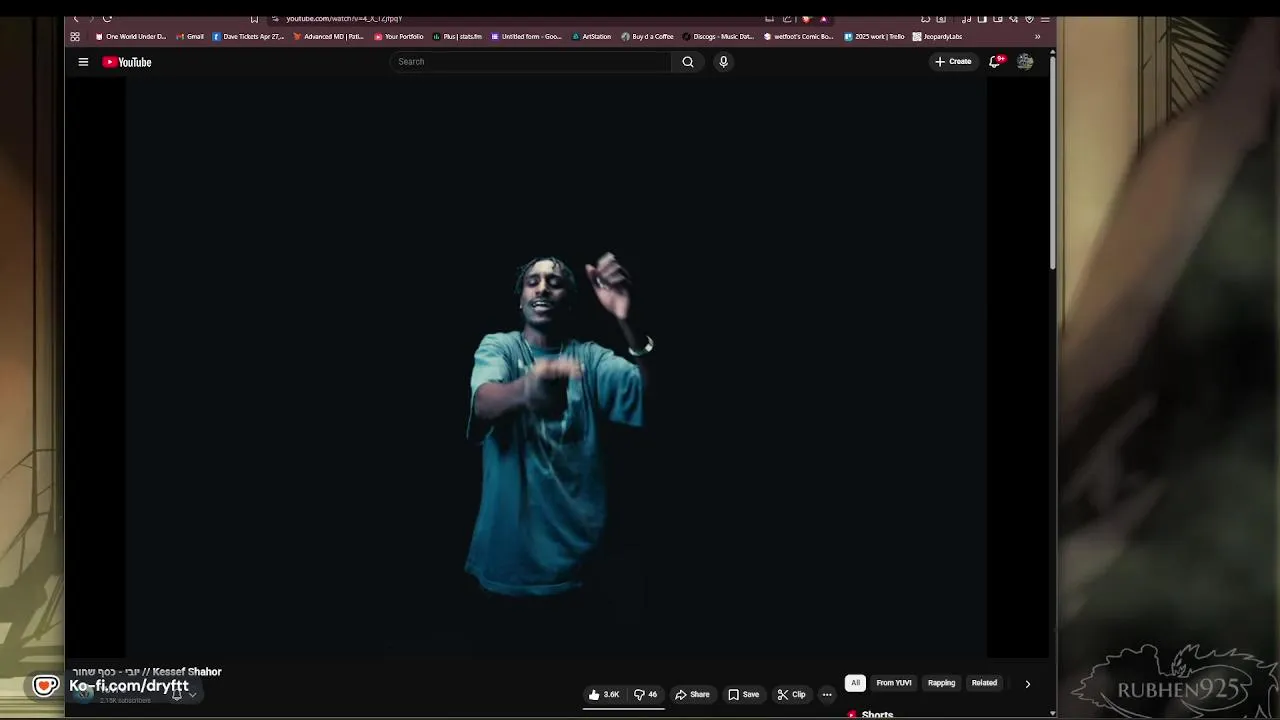Dislike the video with the thumbs down (46)
The image size is (1280, 720).
(646, 694)
